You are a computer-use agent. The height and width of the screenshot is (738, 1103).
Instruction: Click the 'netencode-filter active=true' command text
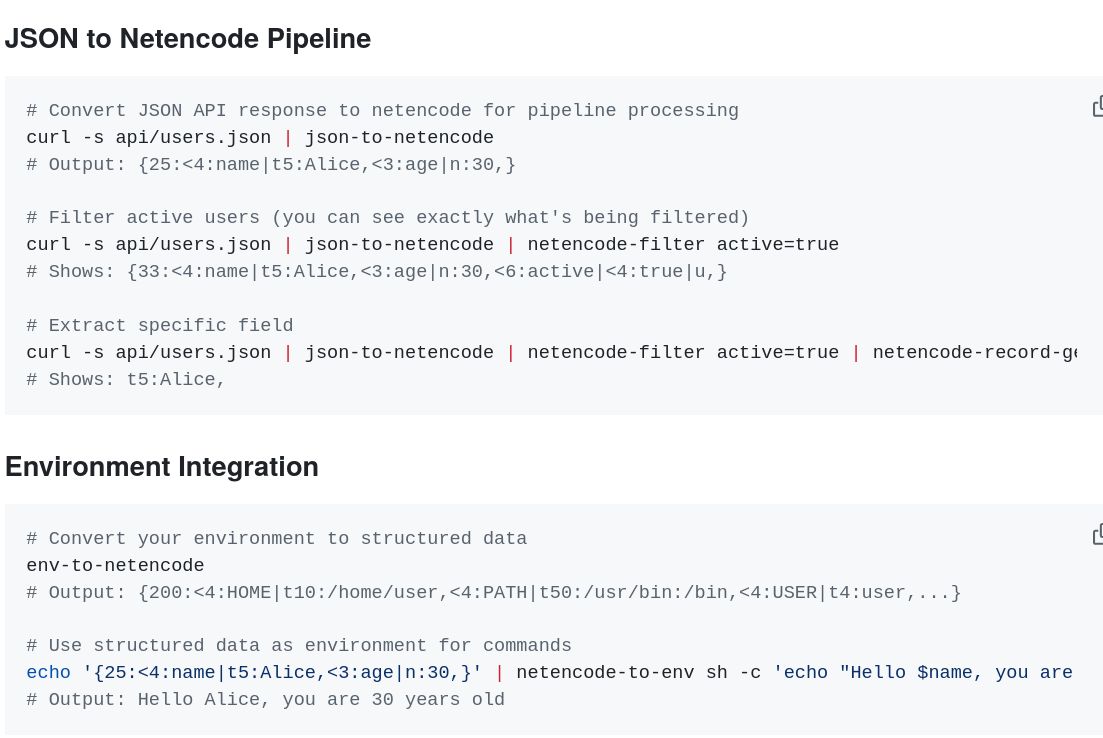[x=682, y=244]
